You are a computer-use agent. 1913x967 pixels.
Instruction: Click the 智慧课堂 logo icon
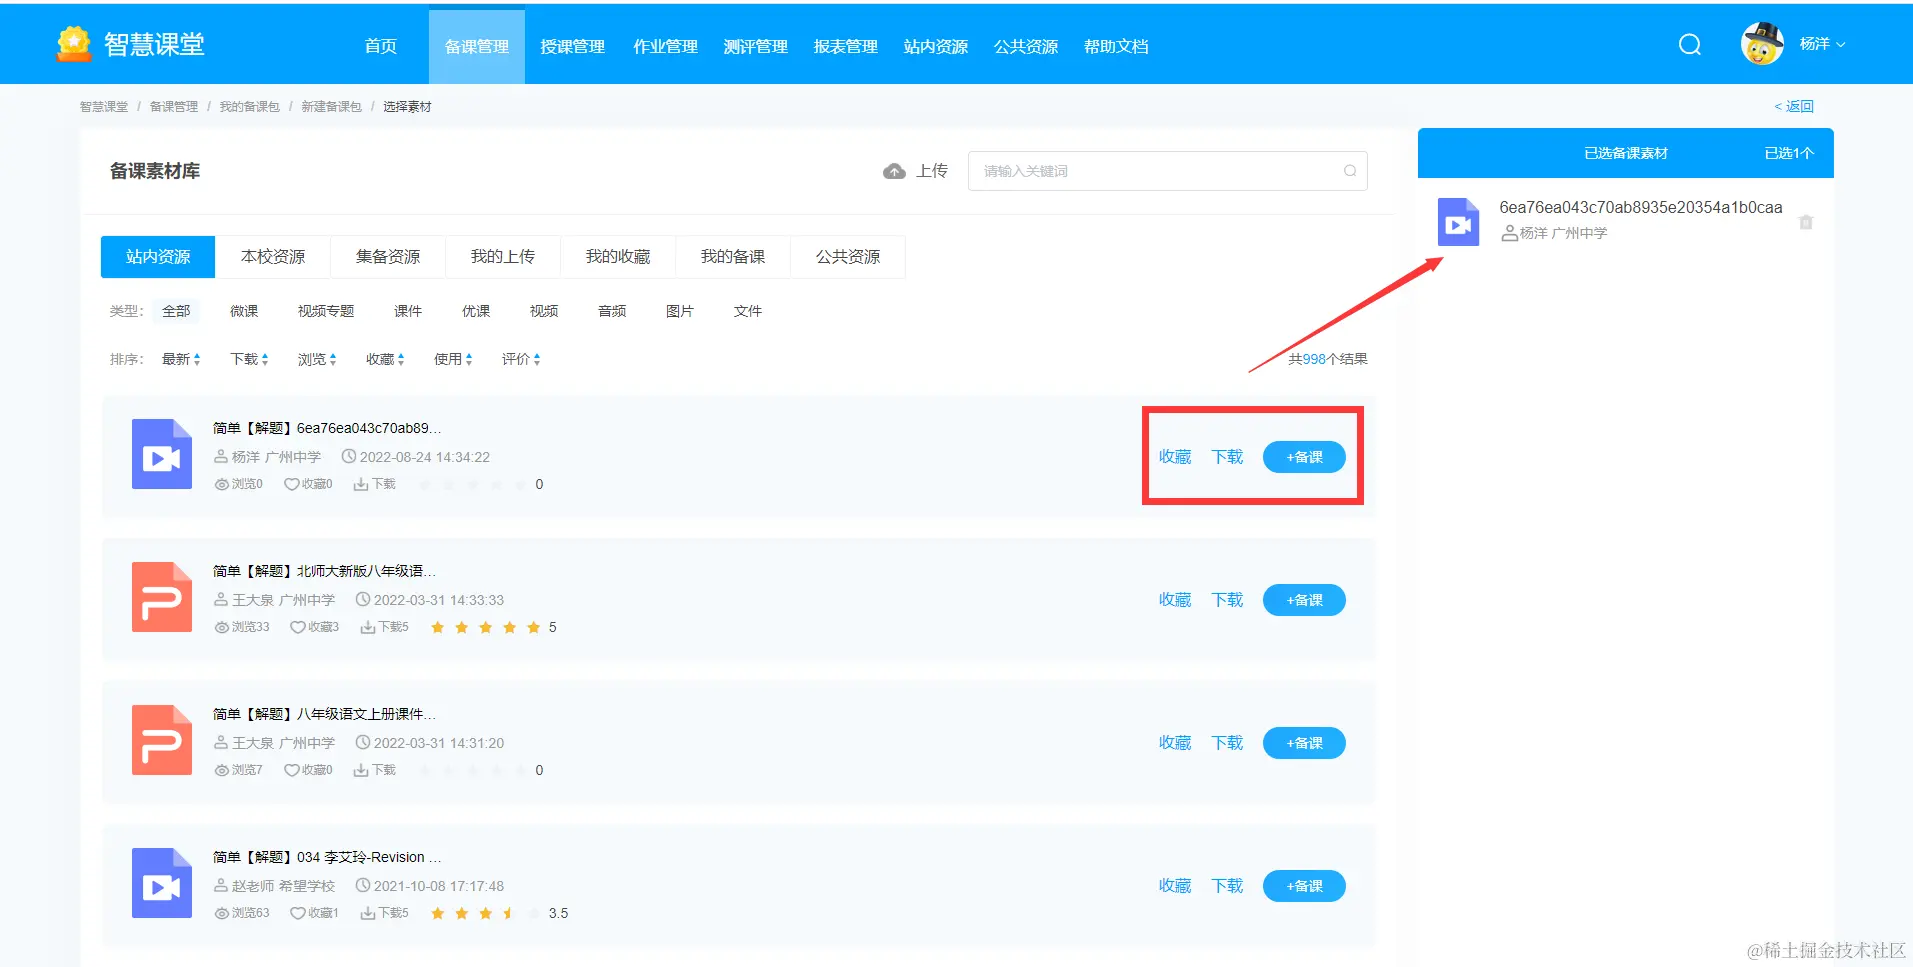coord(72,43)
